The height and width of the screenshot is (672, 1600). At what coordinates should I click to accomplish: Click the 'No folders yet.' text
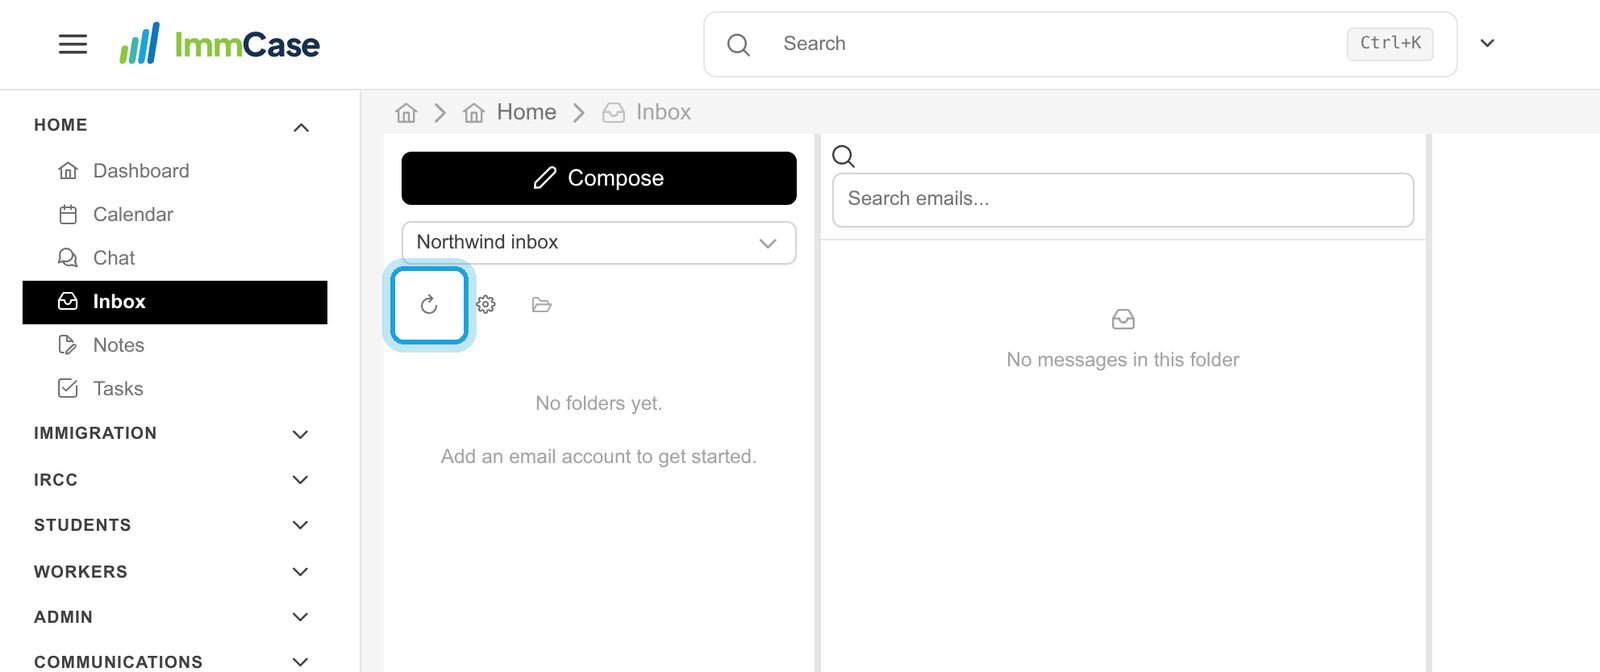point(599,403)
